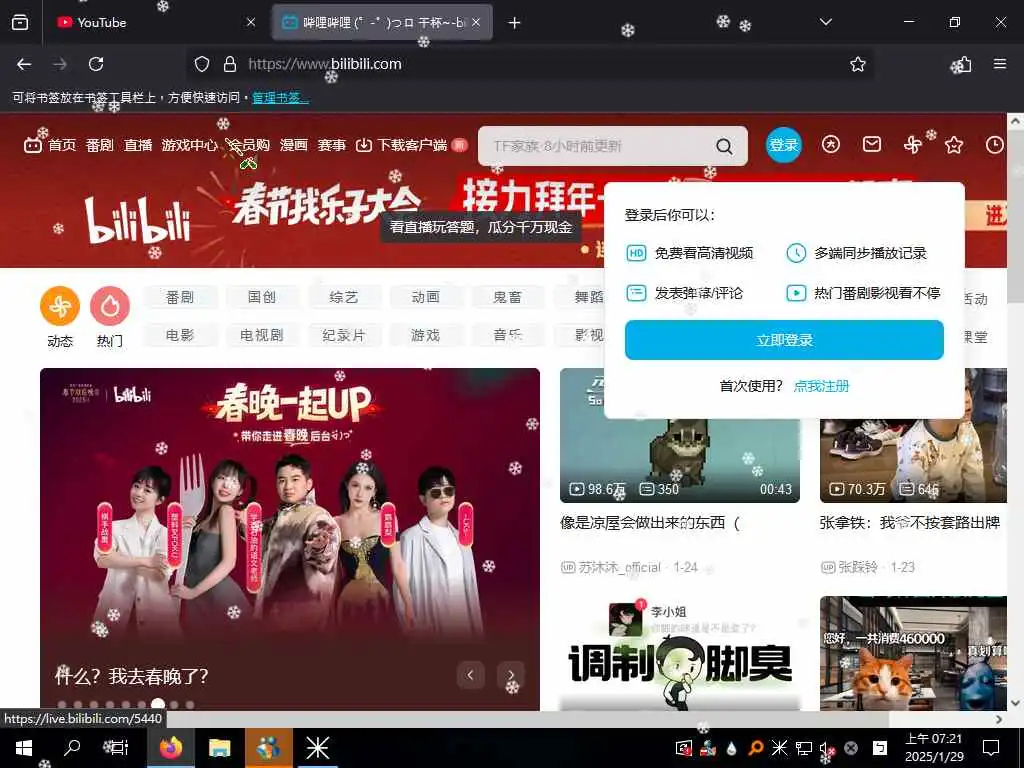Expand the list all tabs chevron
This screenshot has width=1024, height=768.
pos(826,22)
